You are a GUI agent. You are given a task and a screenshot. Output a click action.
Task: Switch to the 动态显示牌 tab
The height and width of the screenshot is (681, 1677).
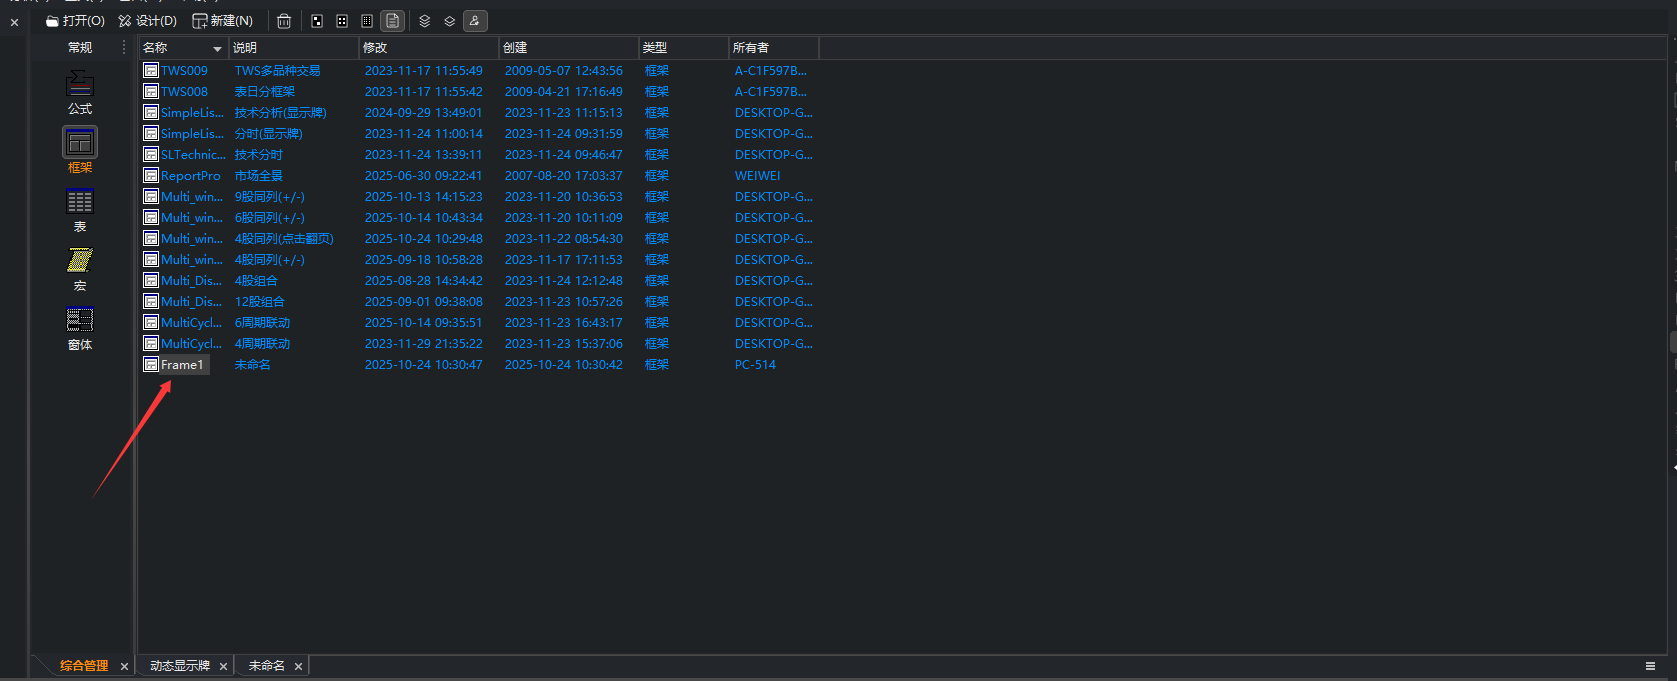point(180,666)
